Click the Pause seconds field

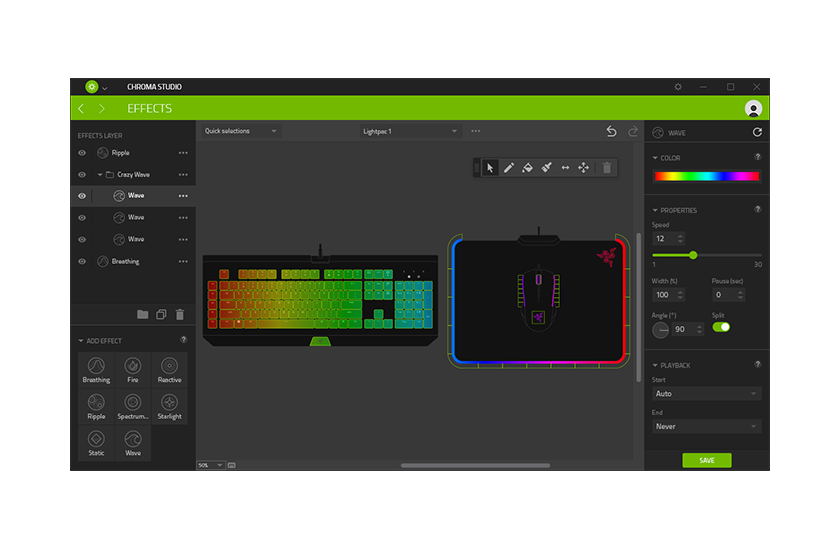[x=729, y=295]
